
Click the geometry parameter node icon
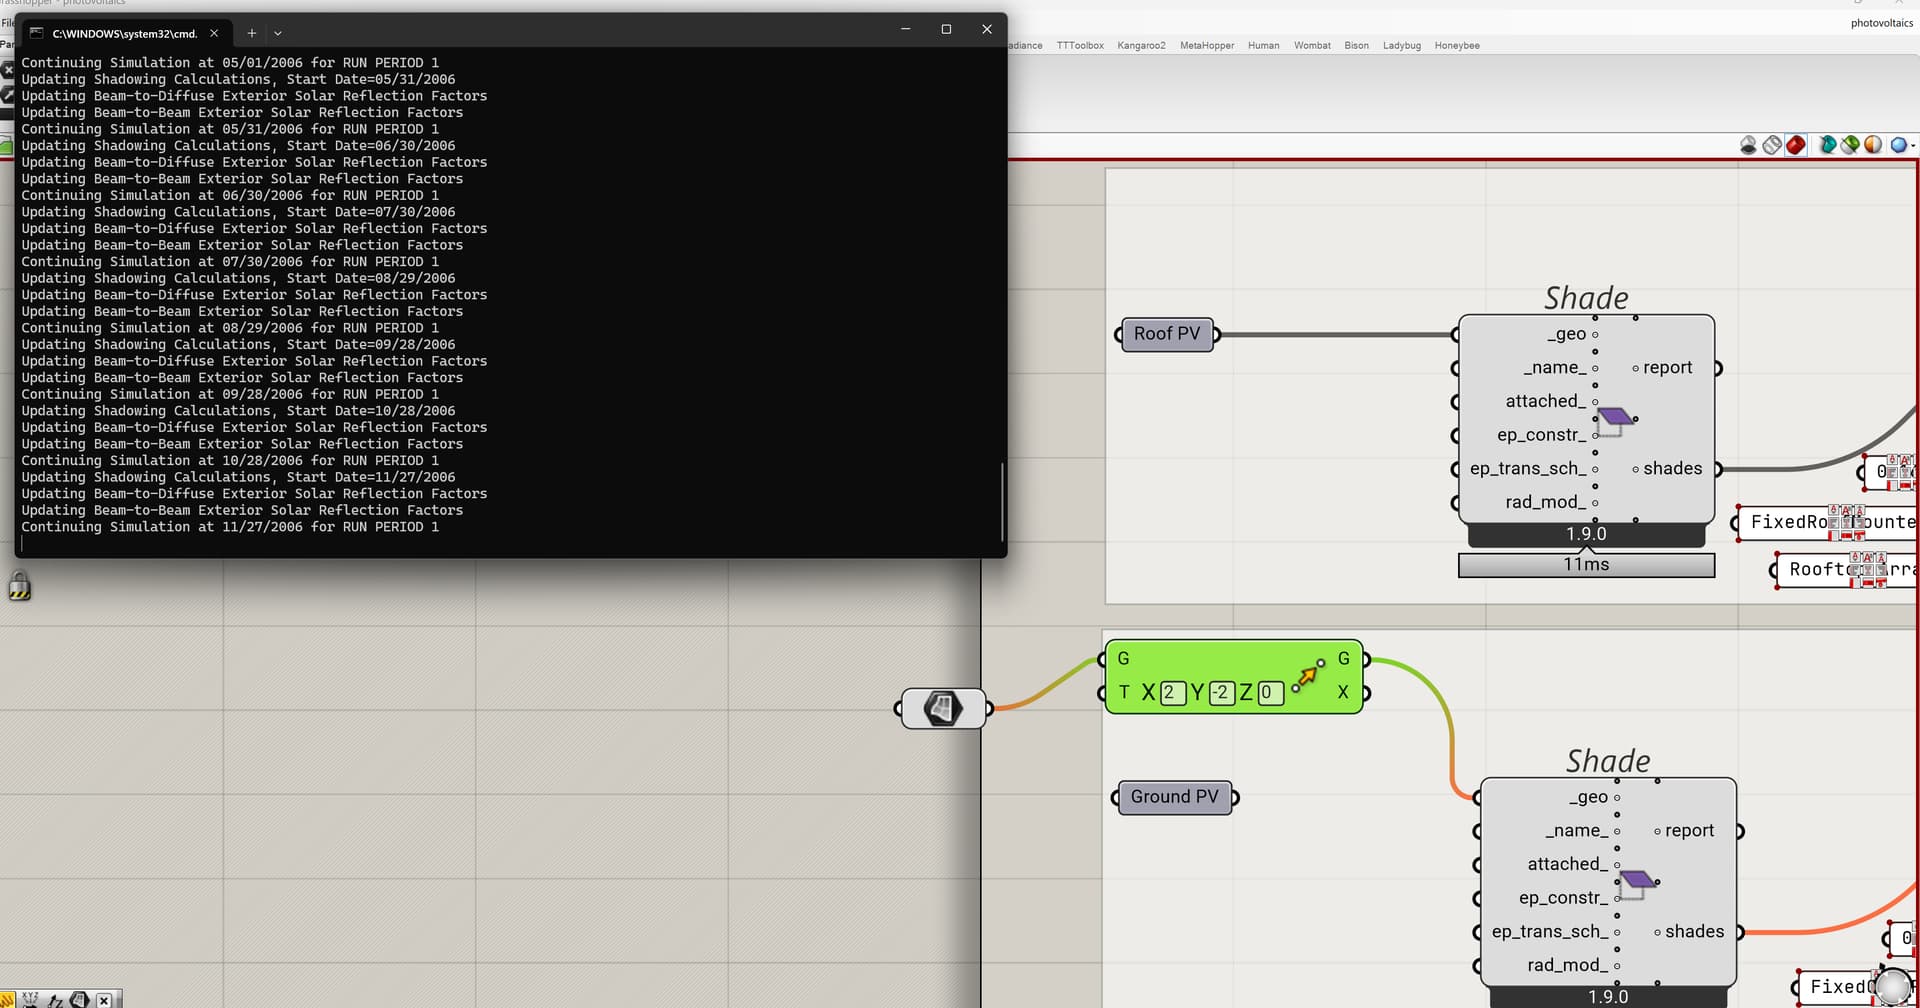click(x=943, y=709)
